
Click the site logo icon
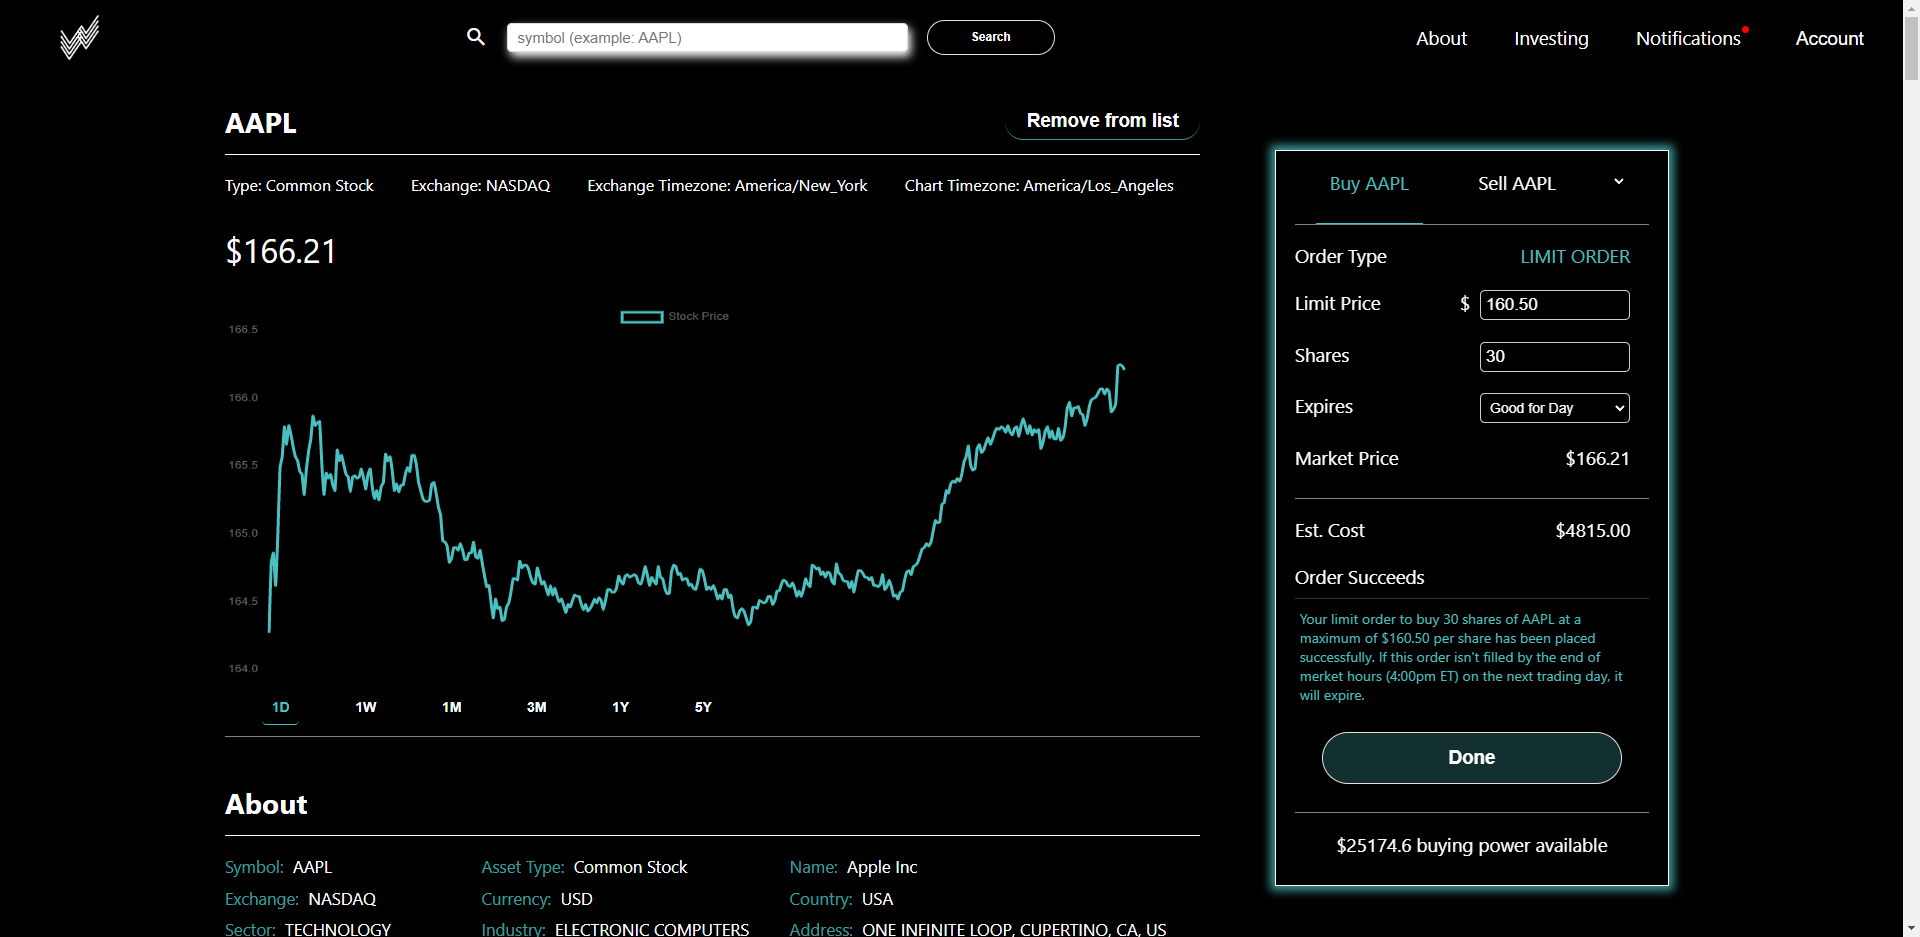79,38
